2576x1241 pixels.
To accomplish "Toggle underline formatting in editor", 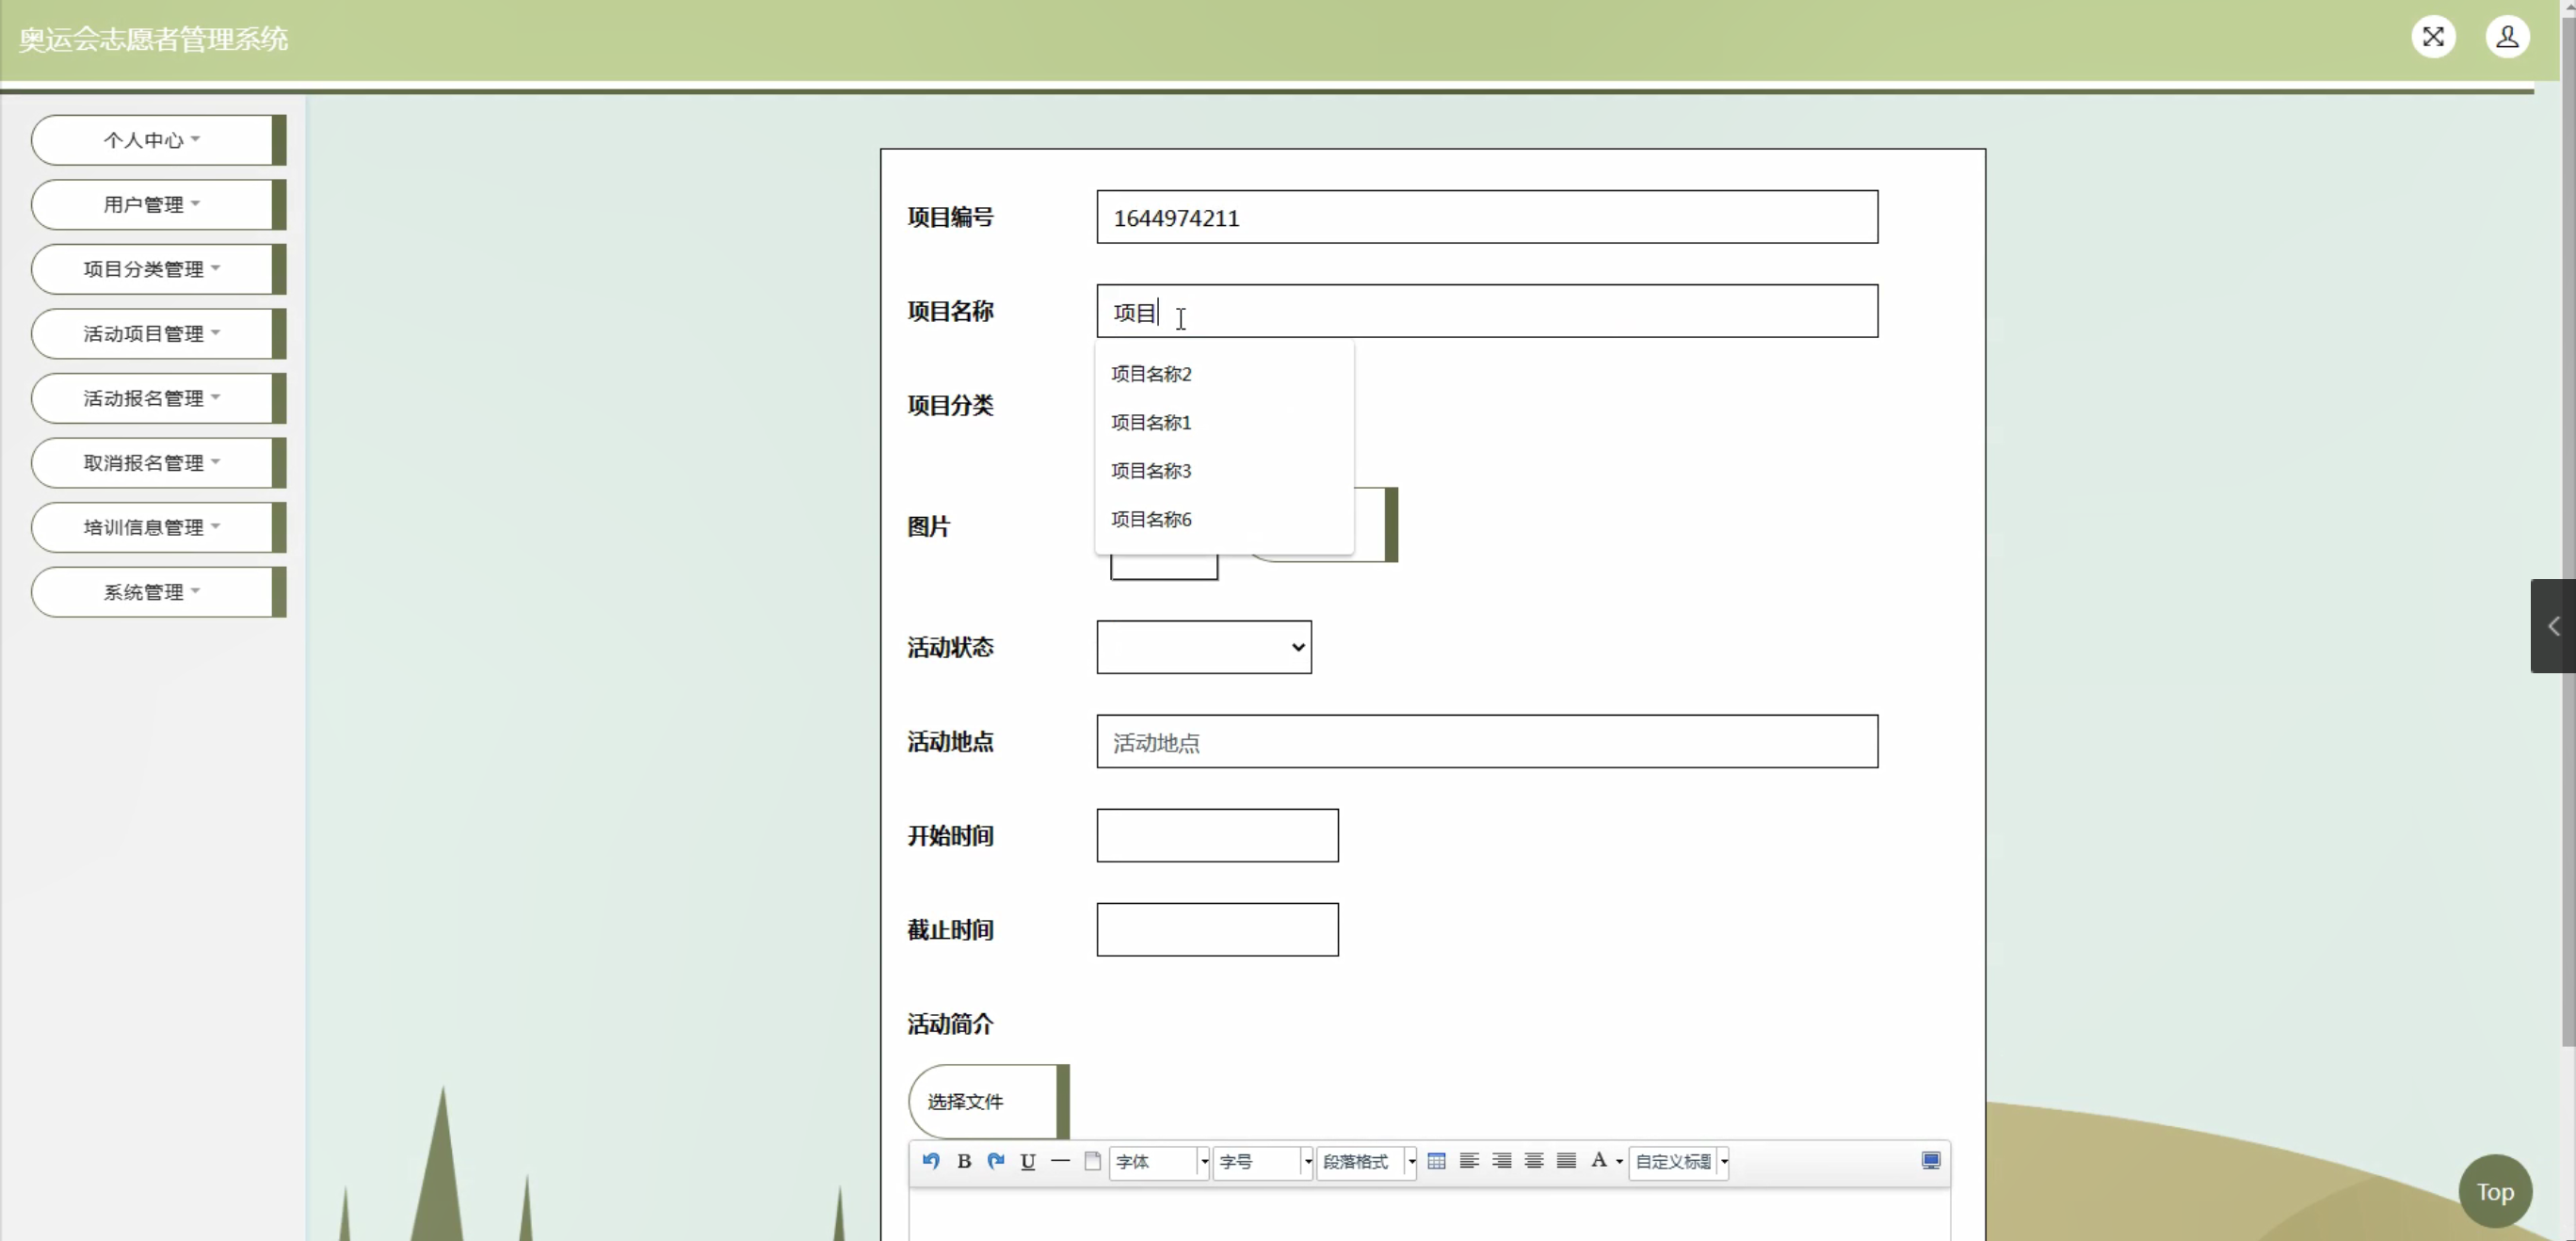I will 1028,1161.
